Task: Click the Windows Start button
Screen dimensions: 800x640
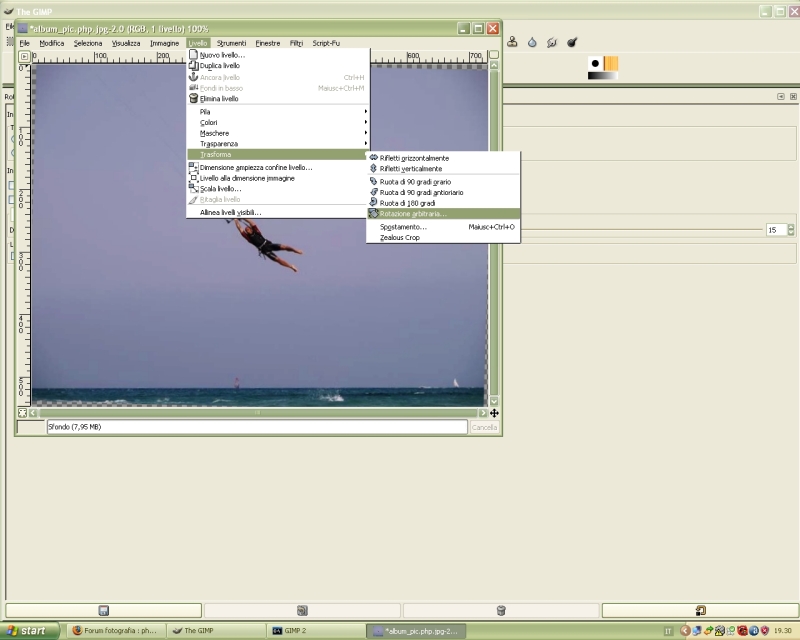Action: [33, 631]
